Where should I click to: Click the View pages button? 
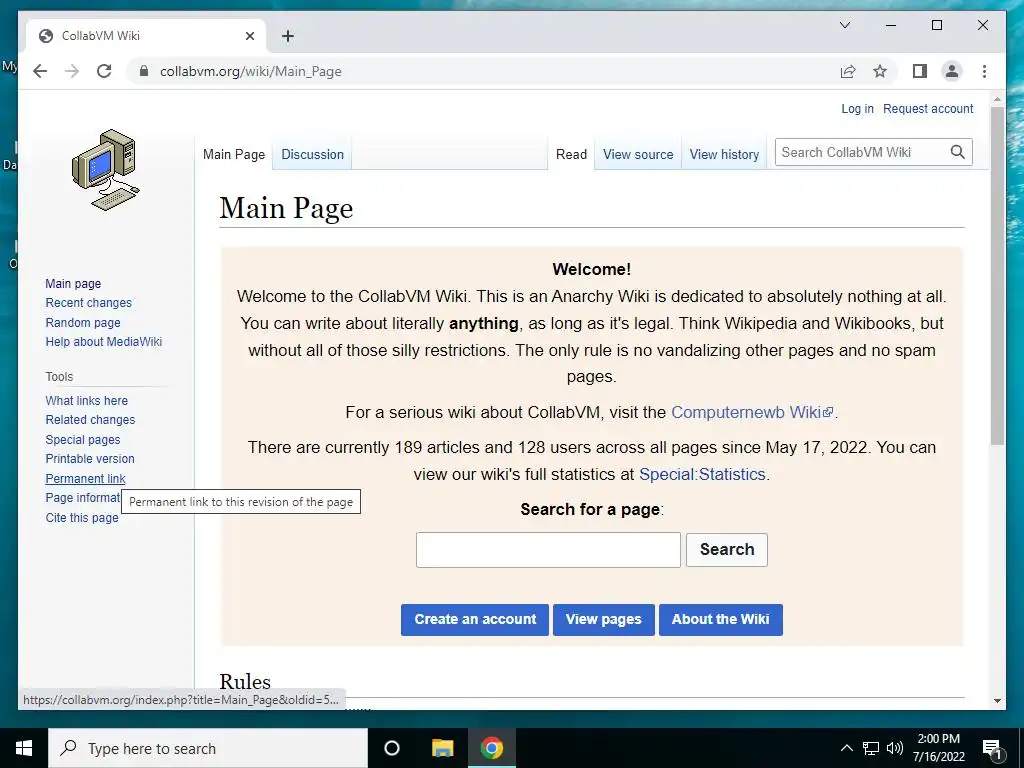click(603, 619)
